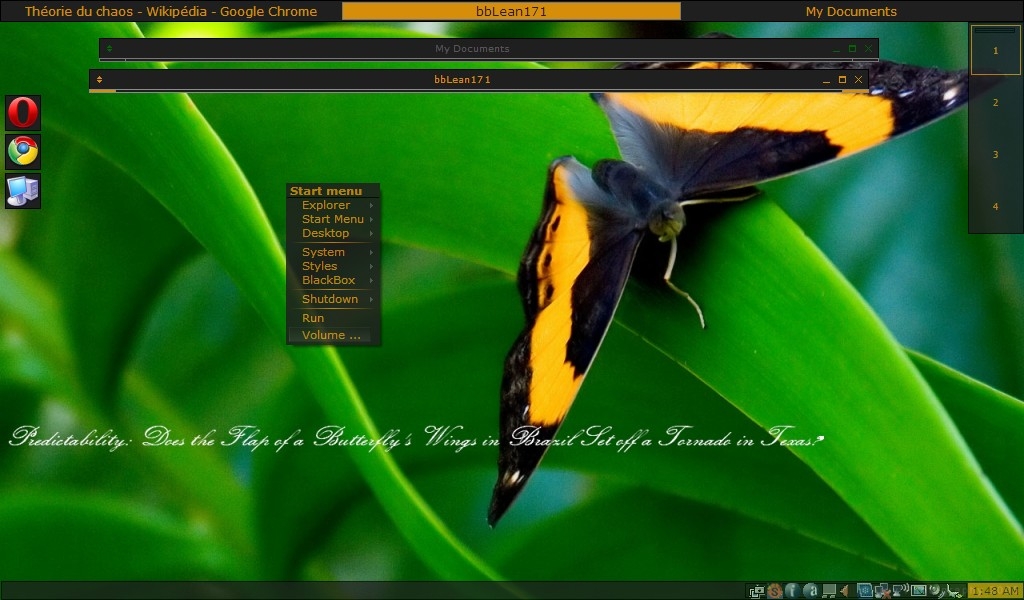Expand the Shutdown submenu
The width and height of the screenshot is (1024, 600).
333,299
